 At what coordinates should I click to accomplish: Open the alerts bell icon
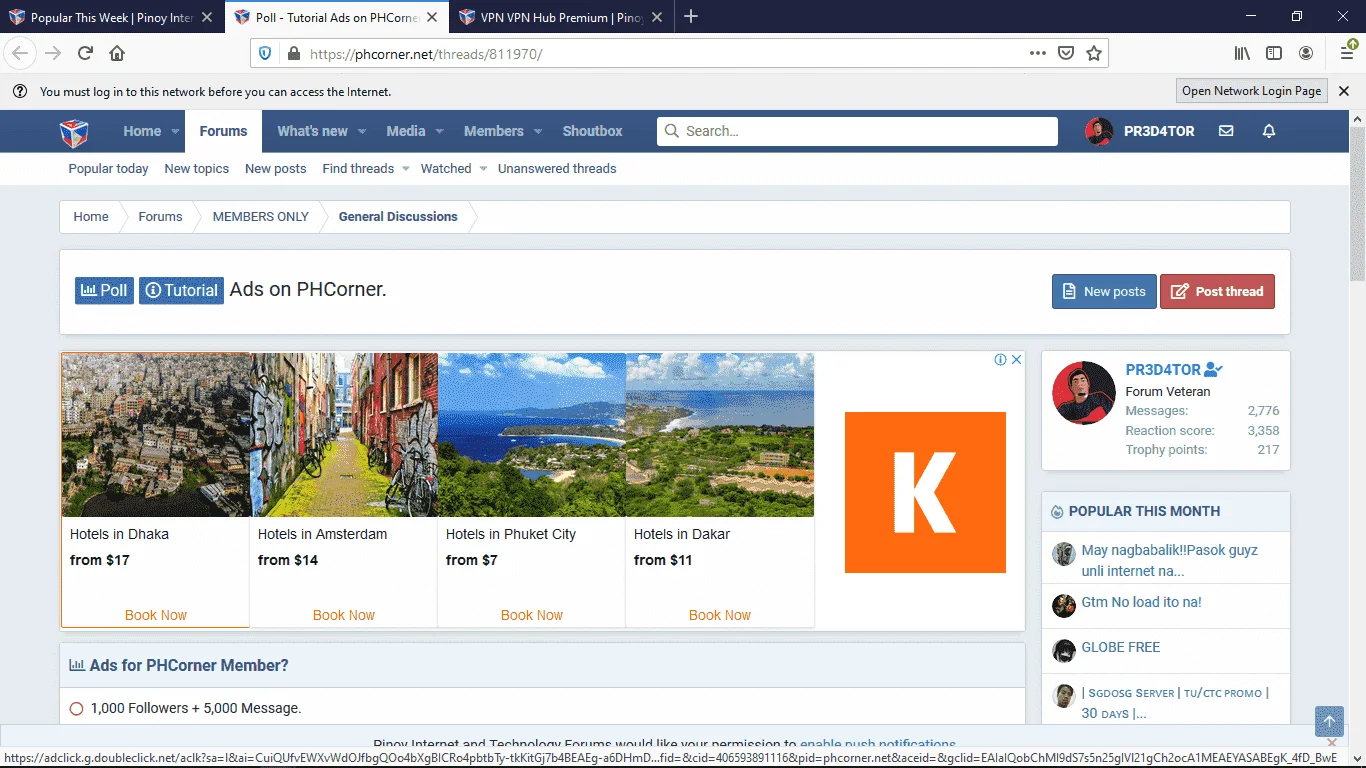click(1269, 131)
